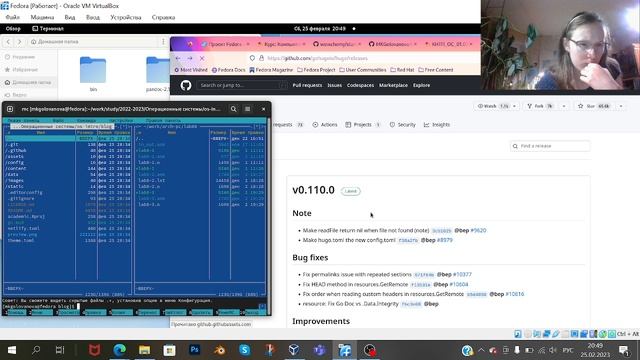Click the Firefox address bar URL
The height and width of the screenshot is (360, 640).
click(318, 58)
